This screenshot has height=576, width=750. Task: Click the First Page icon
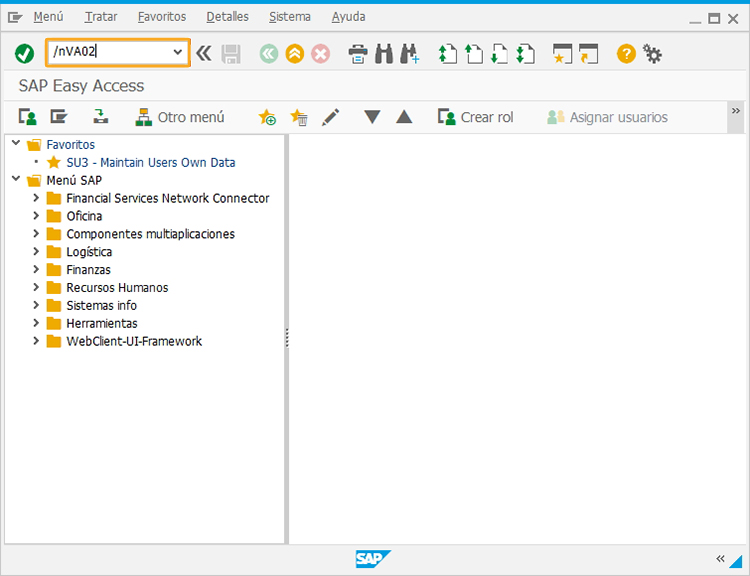(x=448, y=54)
